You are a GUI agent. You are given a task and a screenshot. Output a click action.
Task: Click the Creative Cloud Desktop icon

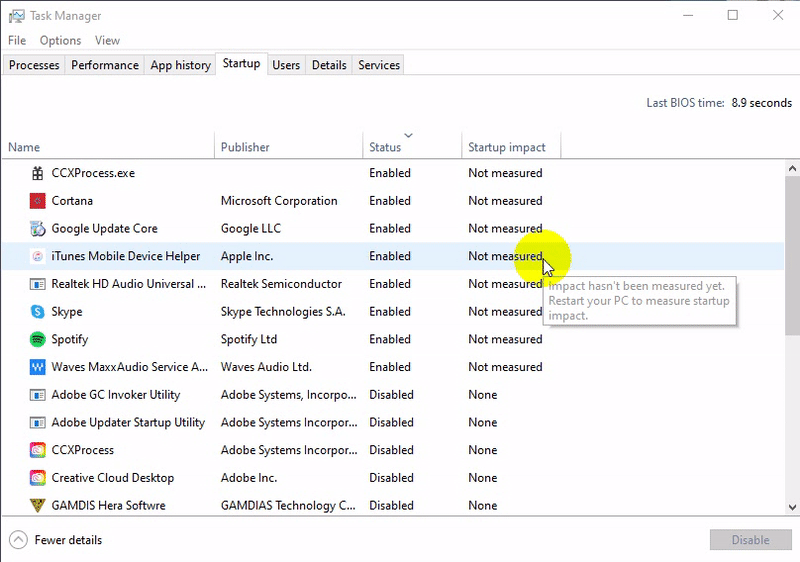click(37, 478)
